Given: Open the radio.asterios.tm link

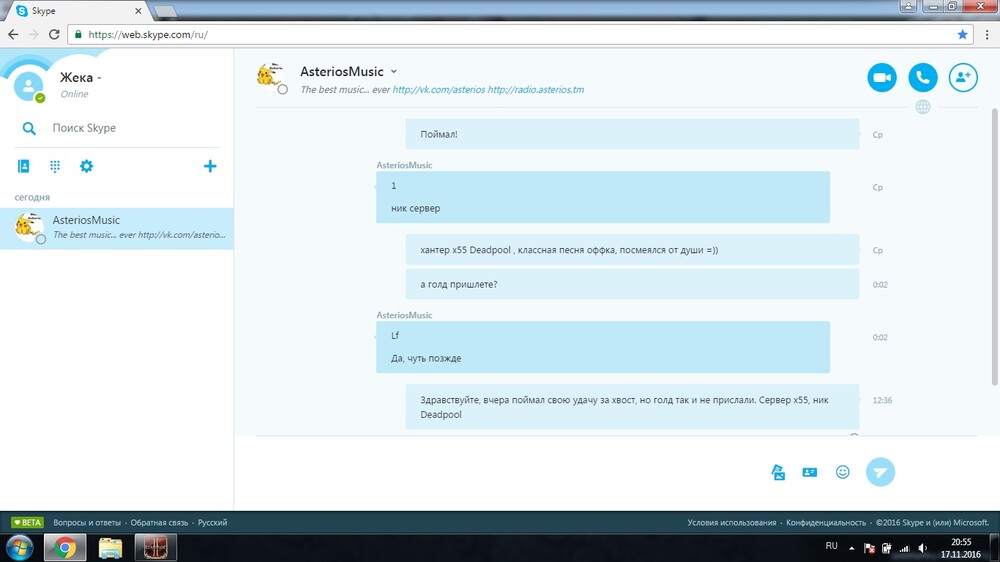Looking at the screenshot, I should (536, 90).
